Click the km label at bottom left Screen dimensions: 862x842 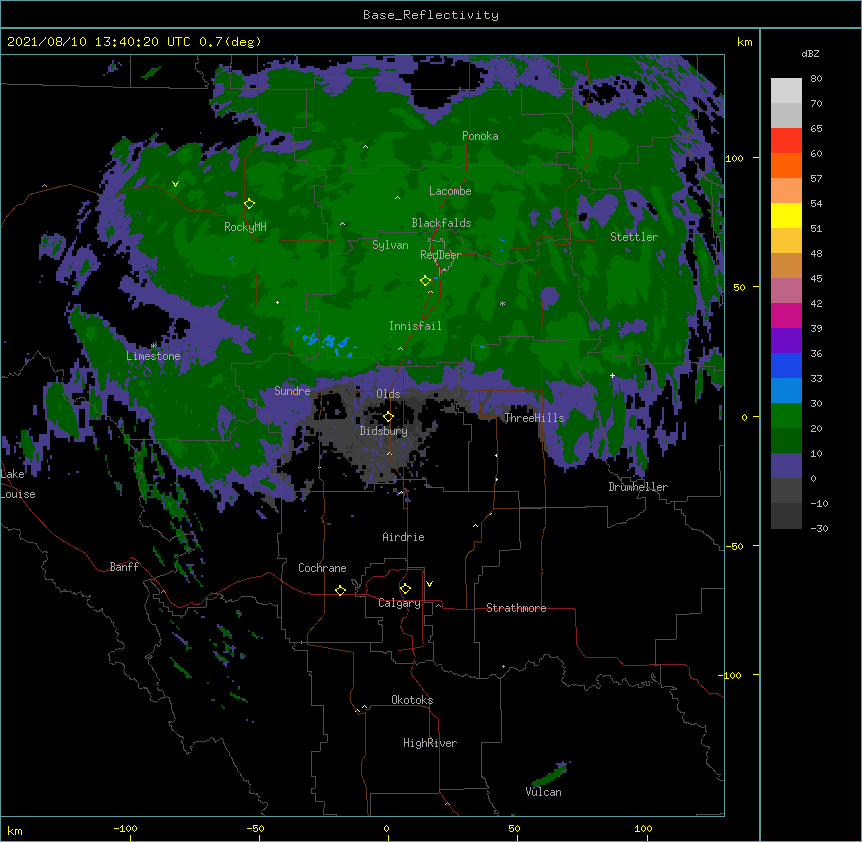[x=15, y=831]
